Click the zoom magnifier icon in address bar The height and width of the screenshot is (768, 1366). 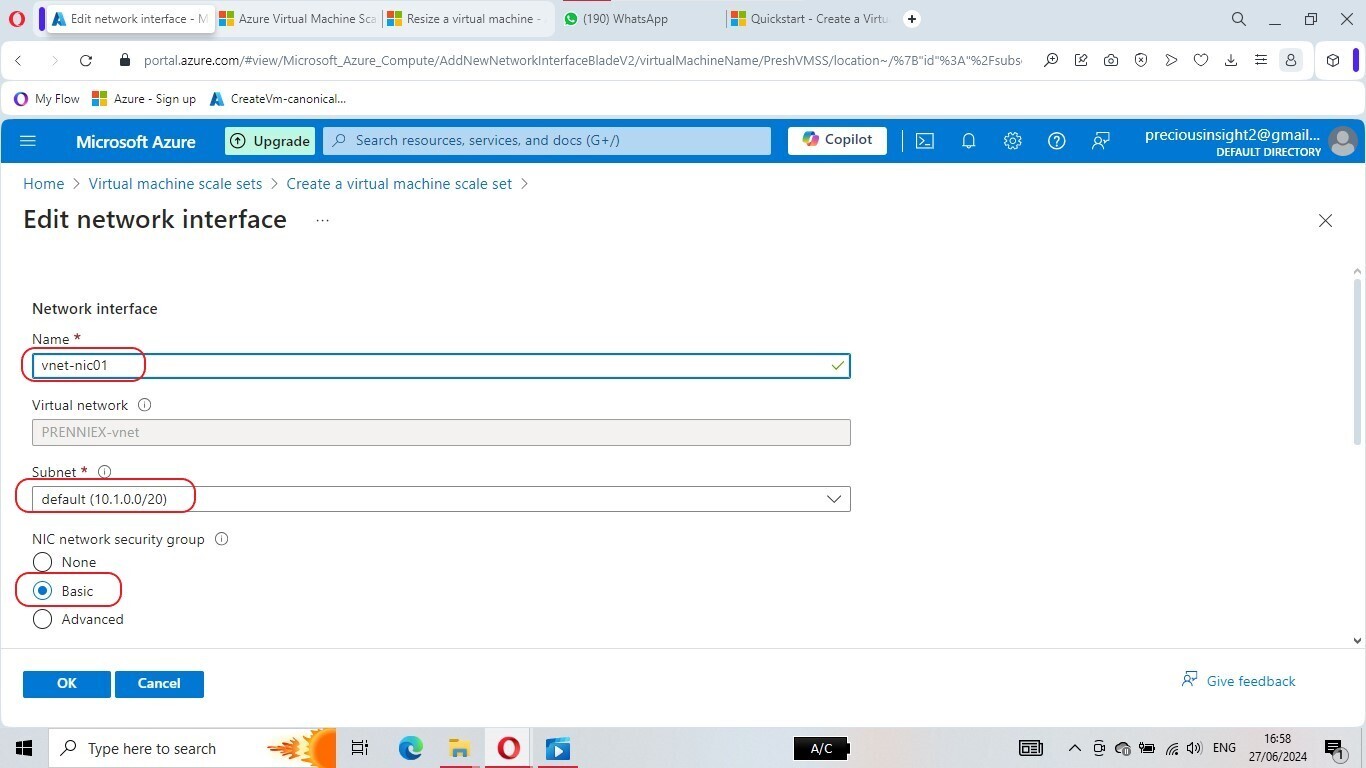pyautogui.click(x=1051, y=60)
